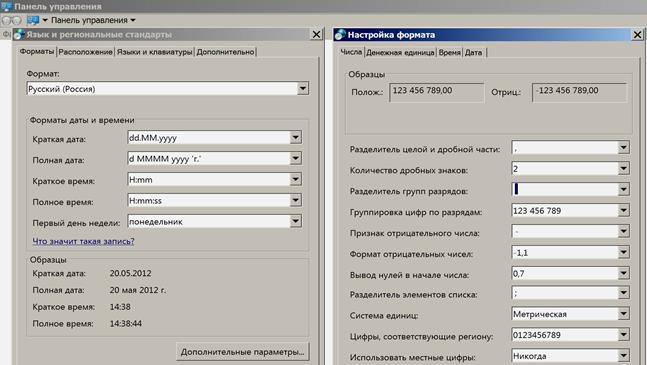The height and width of the screenshot is (365, 647).
Task: Click the Дополнительные параметры button
Action: coord(243,352)
